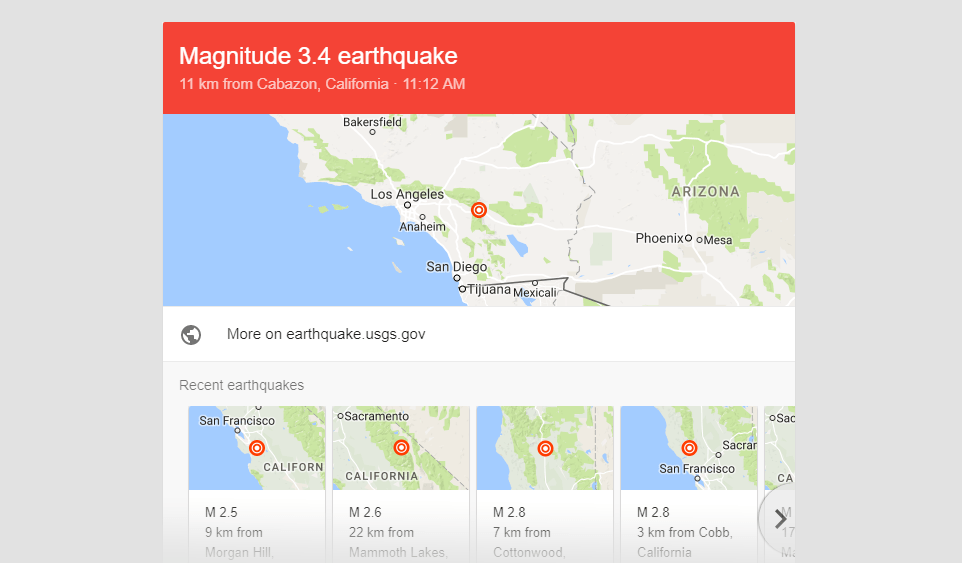Screen dimensions: 962x563
Task: Click the epicenter marker in the Morgan Hill card
Action: click(x=257, y=448)
